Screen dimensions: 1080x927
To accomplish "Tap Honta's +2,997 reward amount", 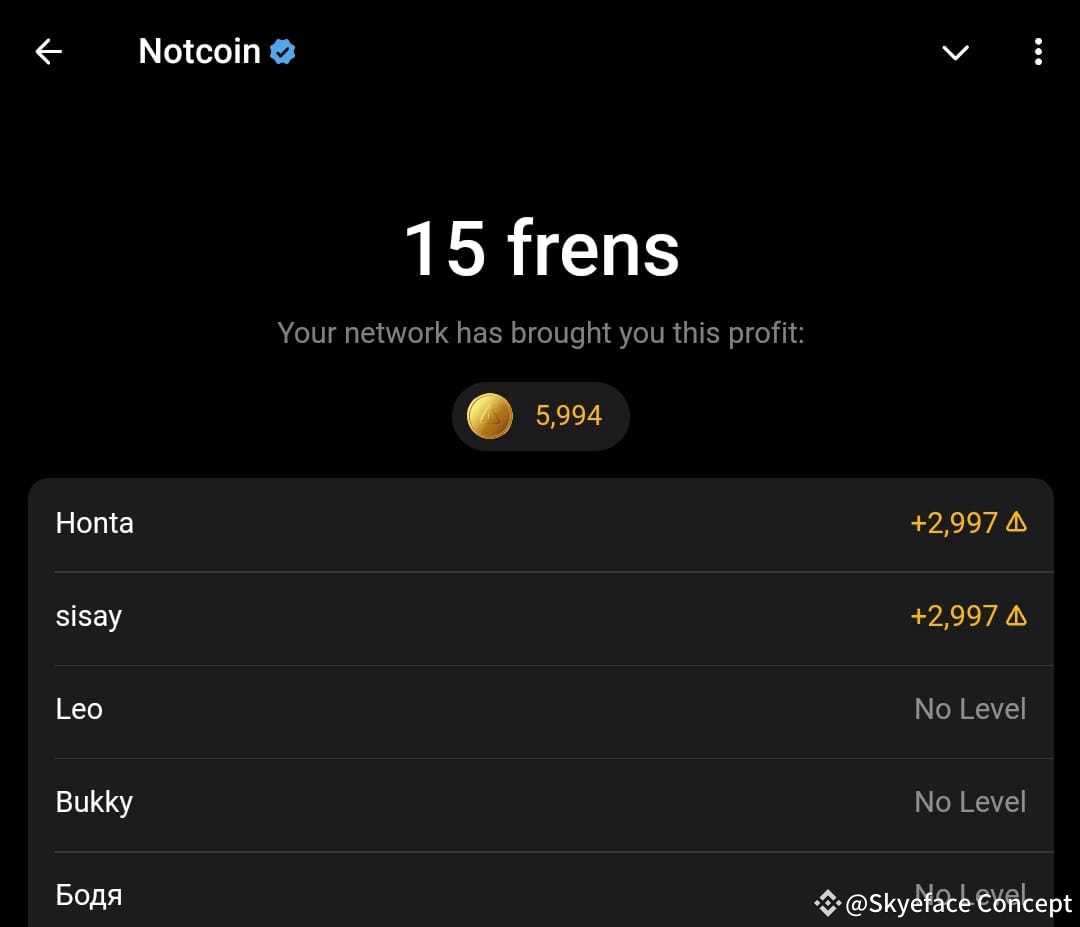I will [x=953, y=523].
